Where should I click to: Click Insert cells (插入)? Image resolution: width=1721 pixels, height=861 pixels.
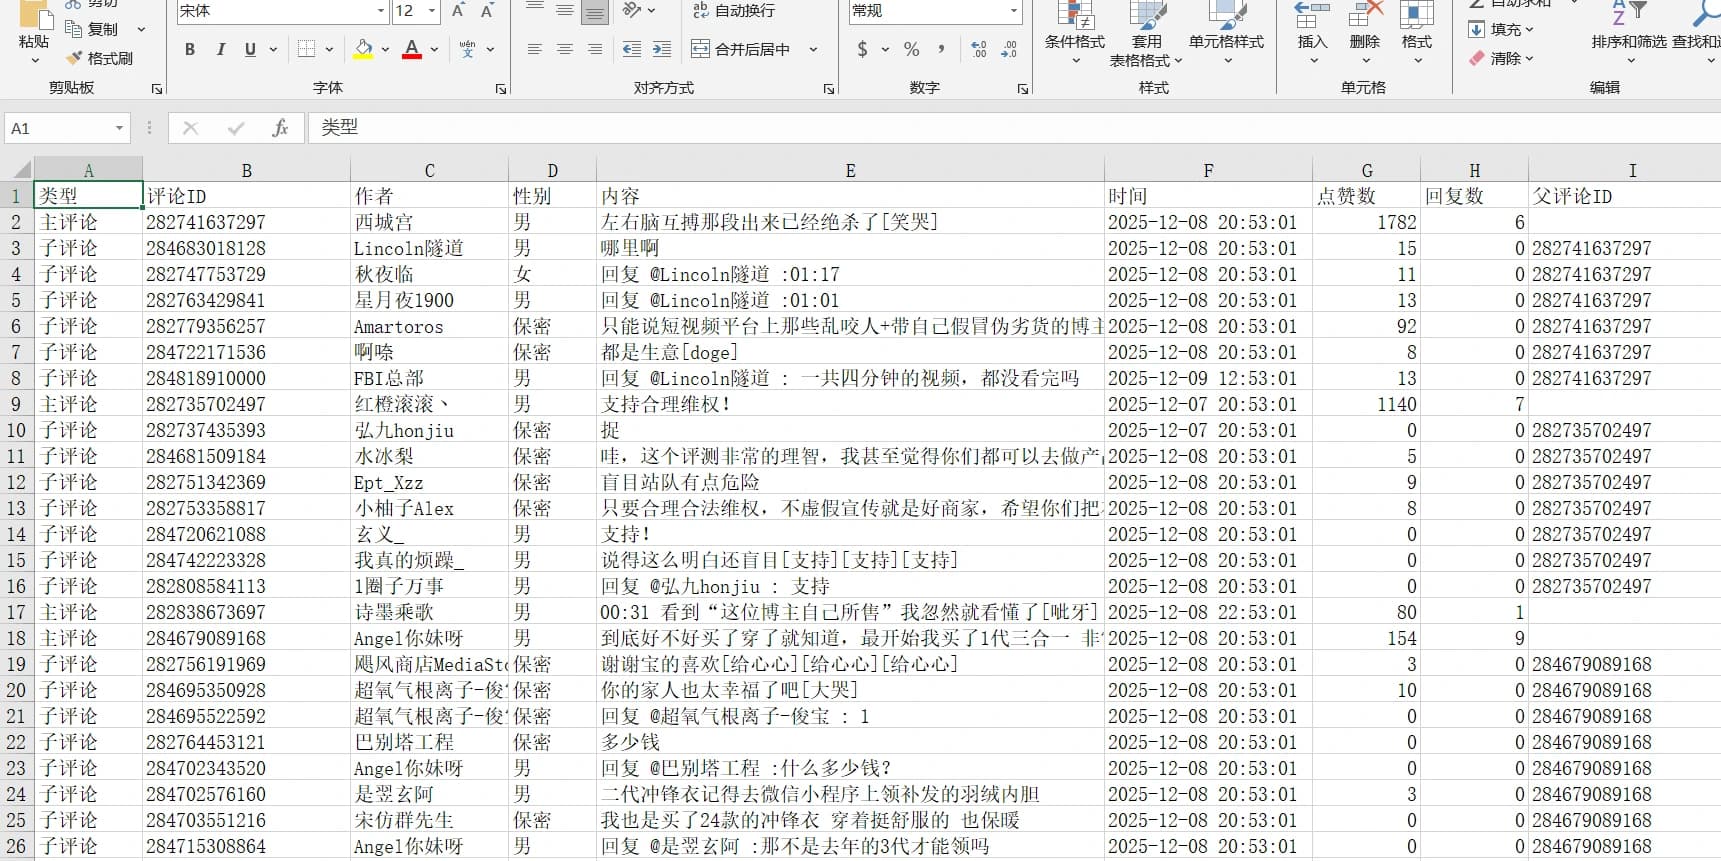pos(1312,33)
